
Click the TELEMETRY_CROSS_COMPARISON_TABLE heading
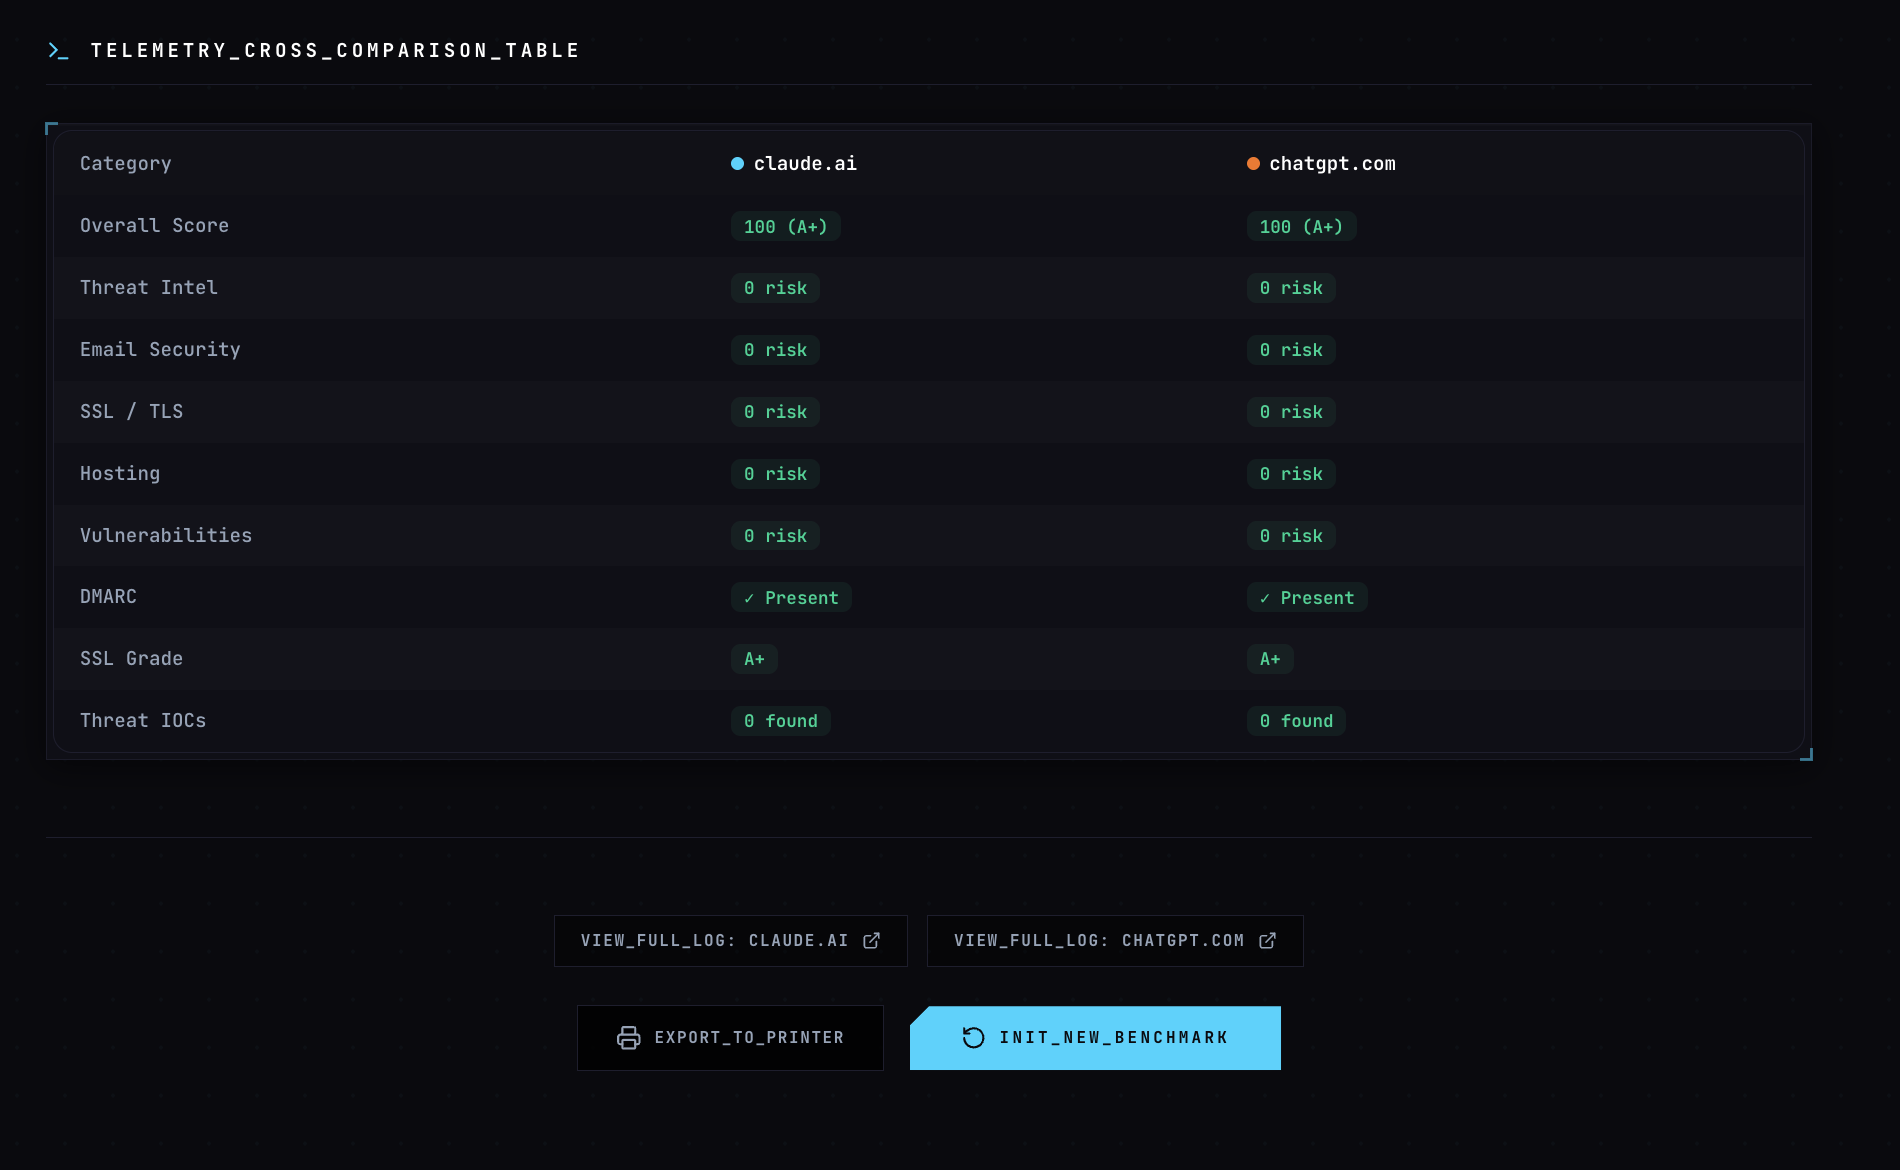(335, 50)
